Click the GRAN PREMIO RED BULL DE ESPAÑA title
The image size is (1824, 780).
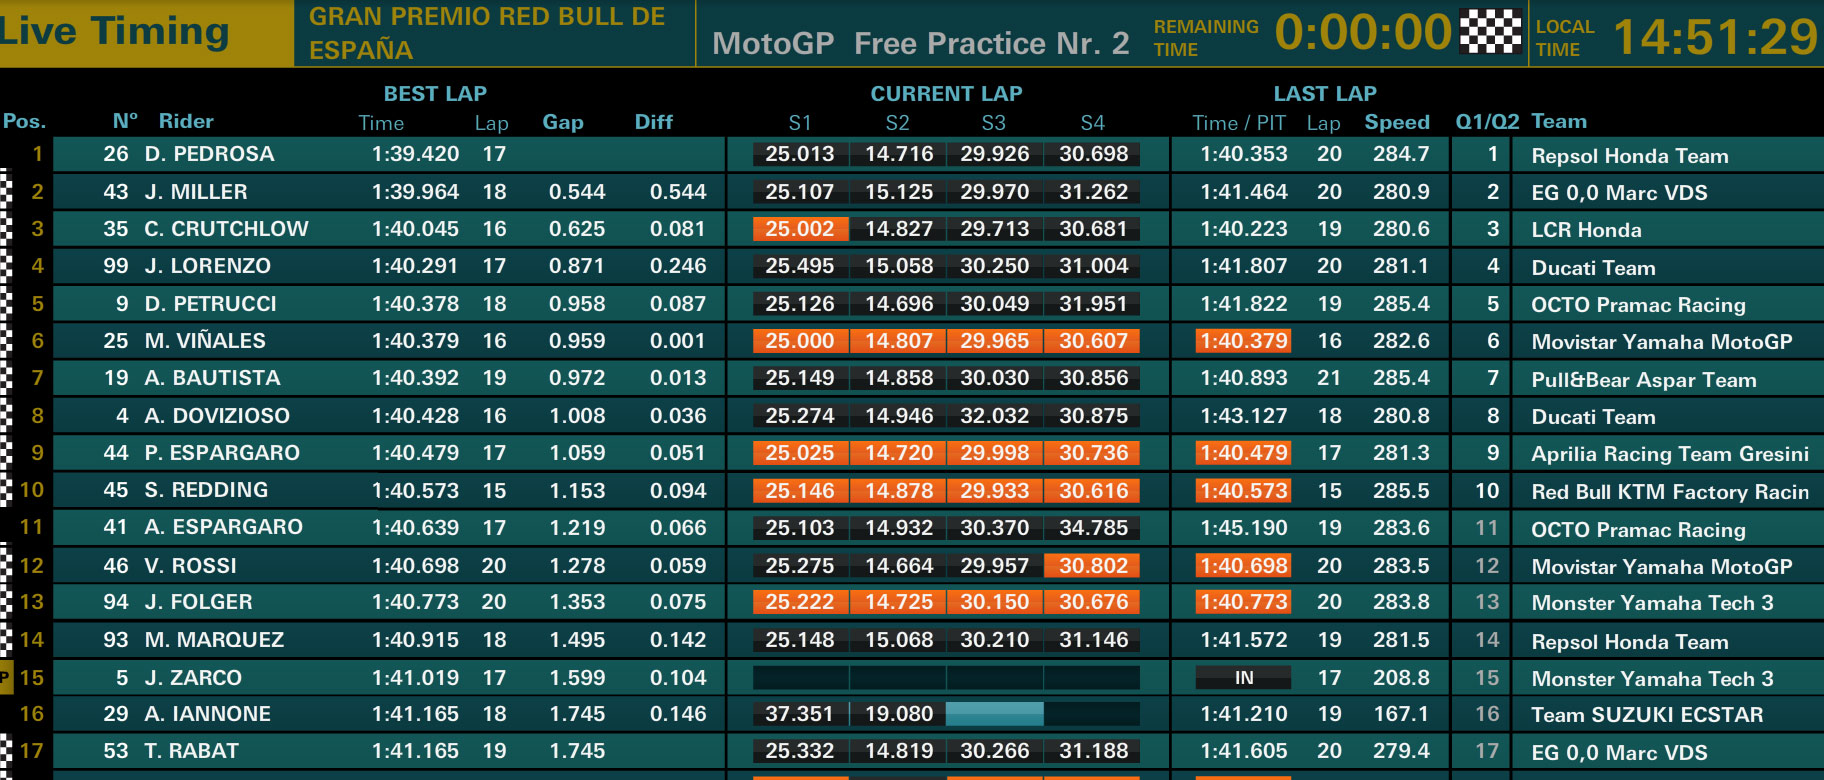tap(487, 33)
